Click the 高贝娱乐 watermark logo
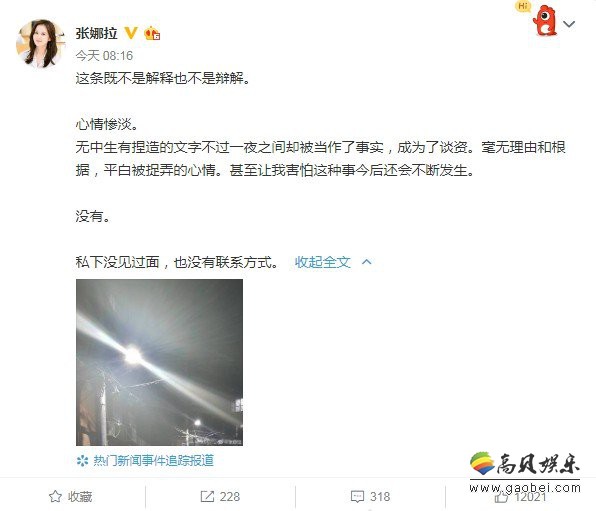The image size is (596, 511). pos(525,472)
